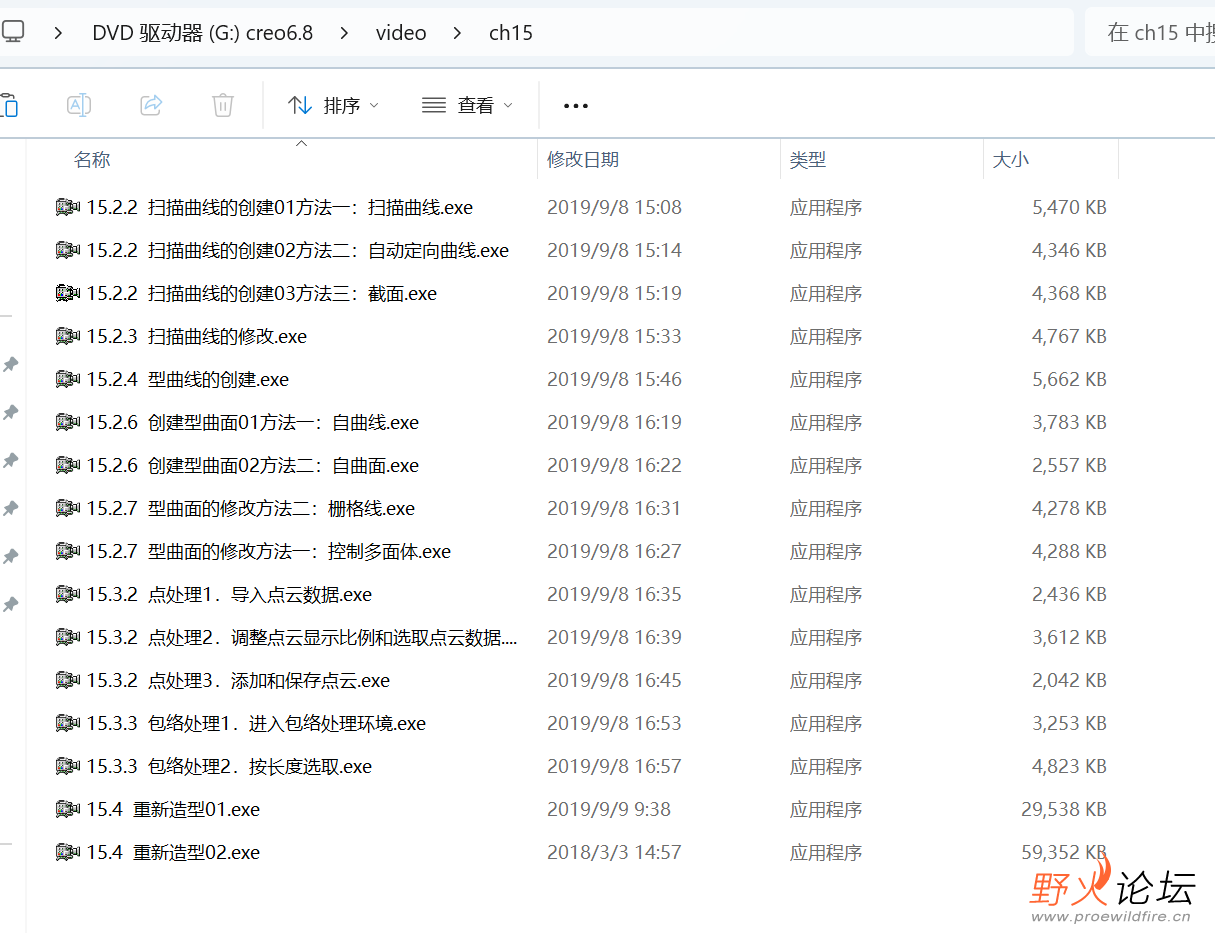Open the 查看 dropdown chevron
The image size is (1215, 933).
509,105
